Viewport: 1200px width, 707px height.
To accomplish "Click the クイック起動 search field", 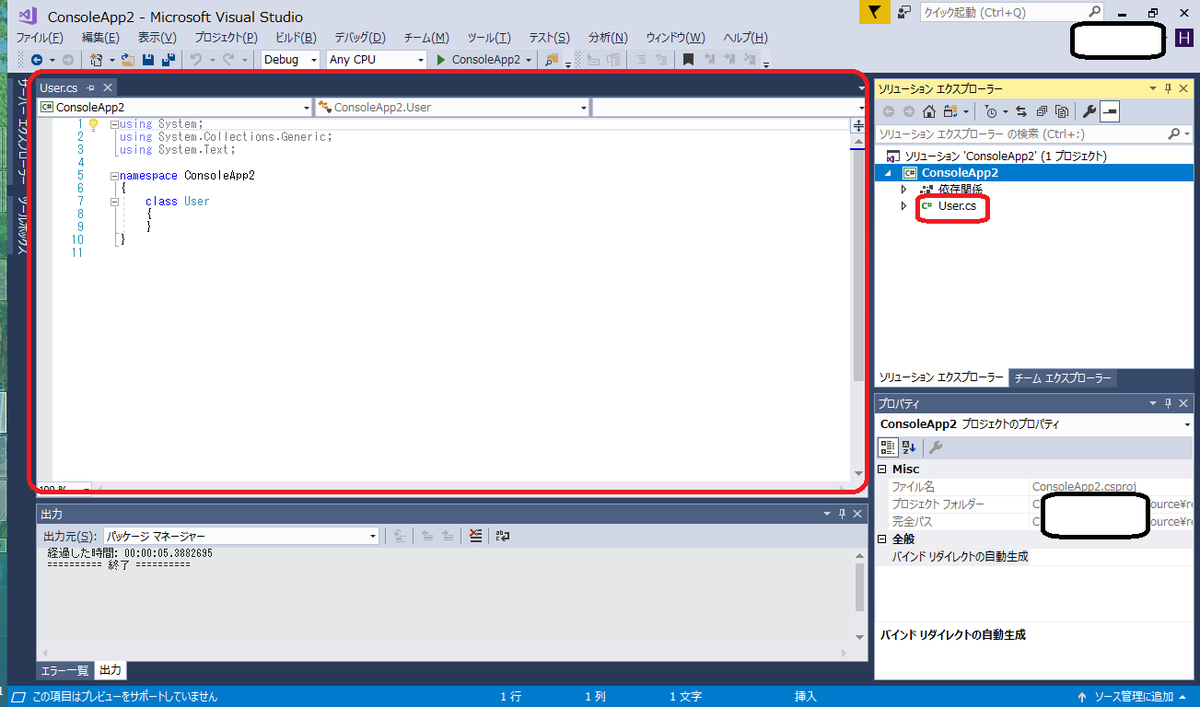I will [1012, 12].
